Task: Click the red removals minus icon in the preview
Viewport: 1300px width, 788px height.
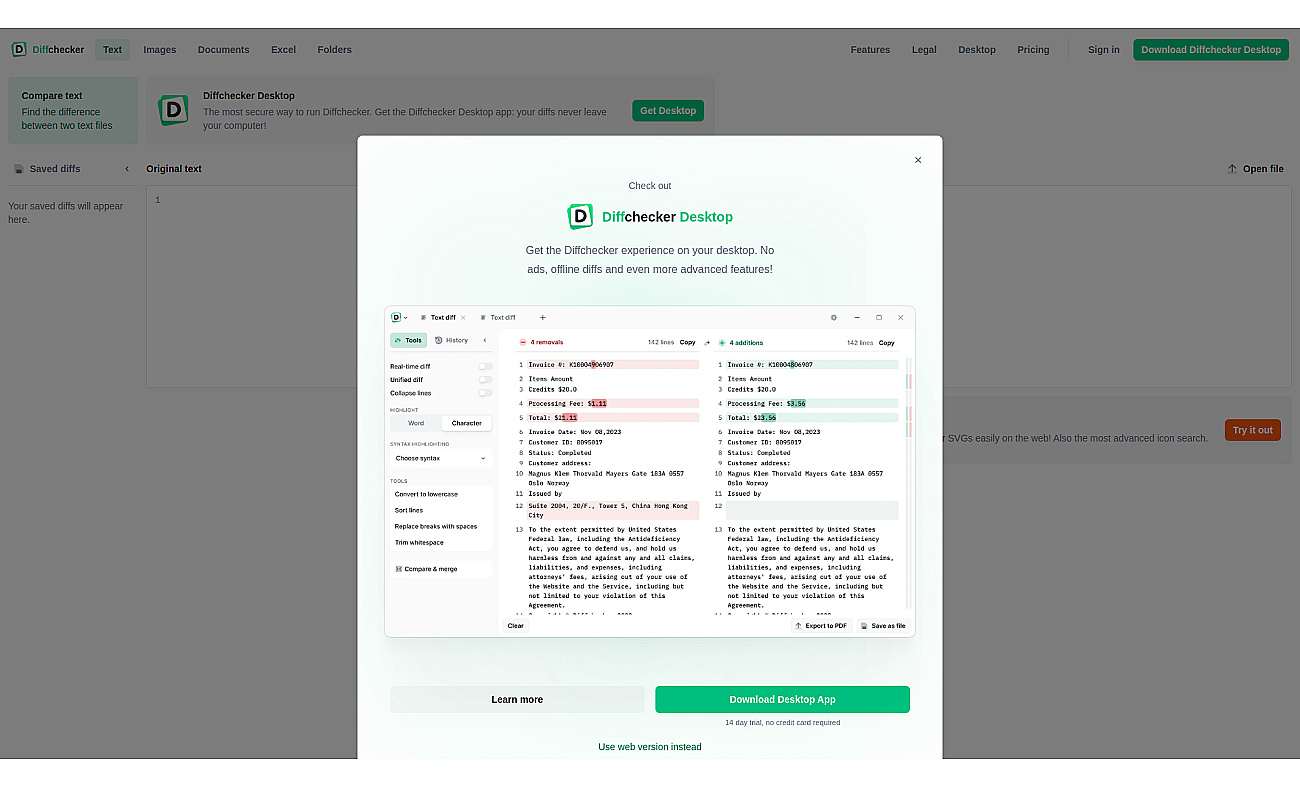Action: [523, 342]
